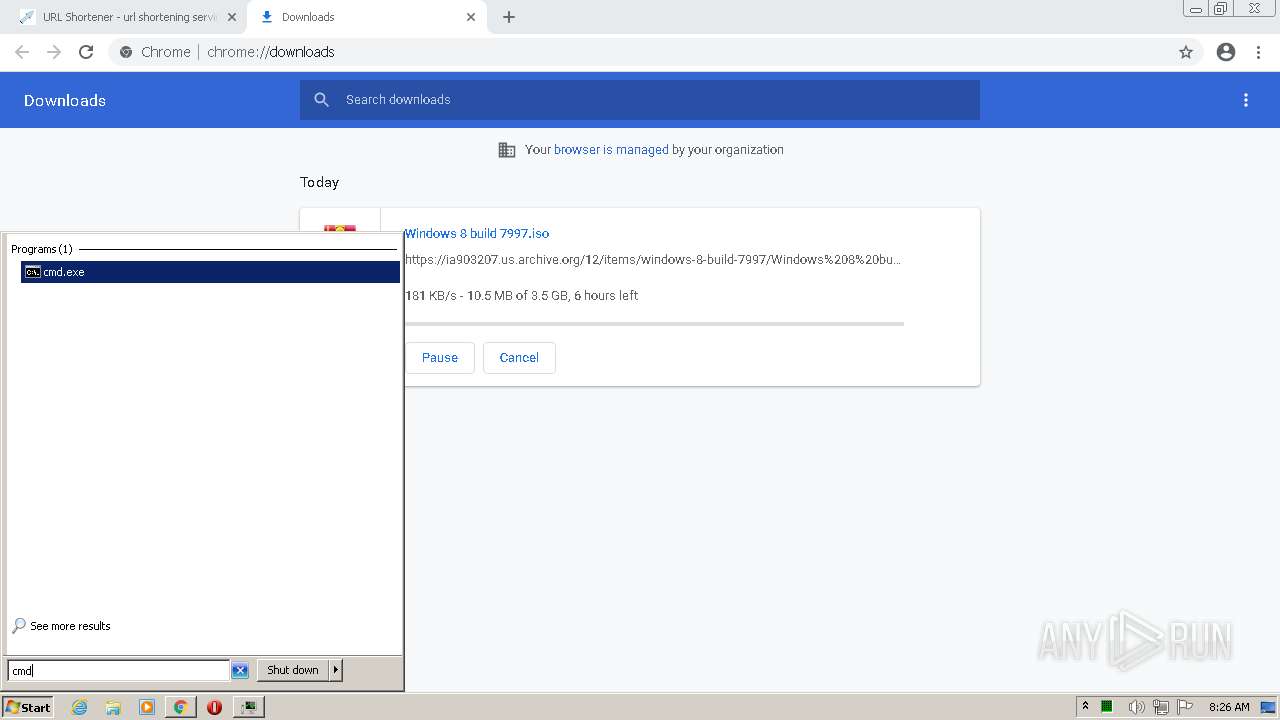1280x720 pixels.
Task: Open Windows Media Player from taskbar
Action: [147, 707]
